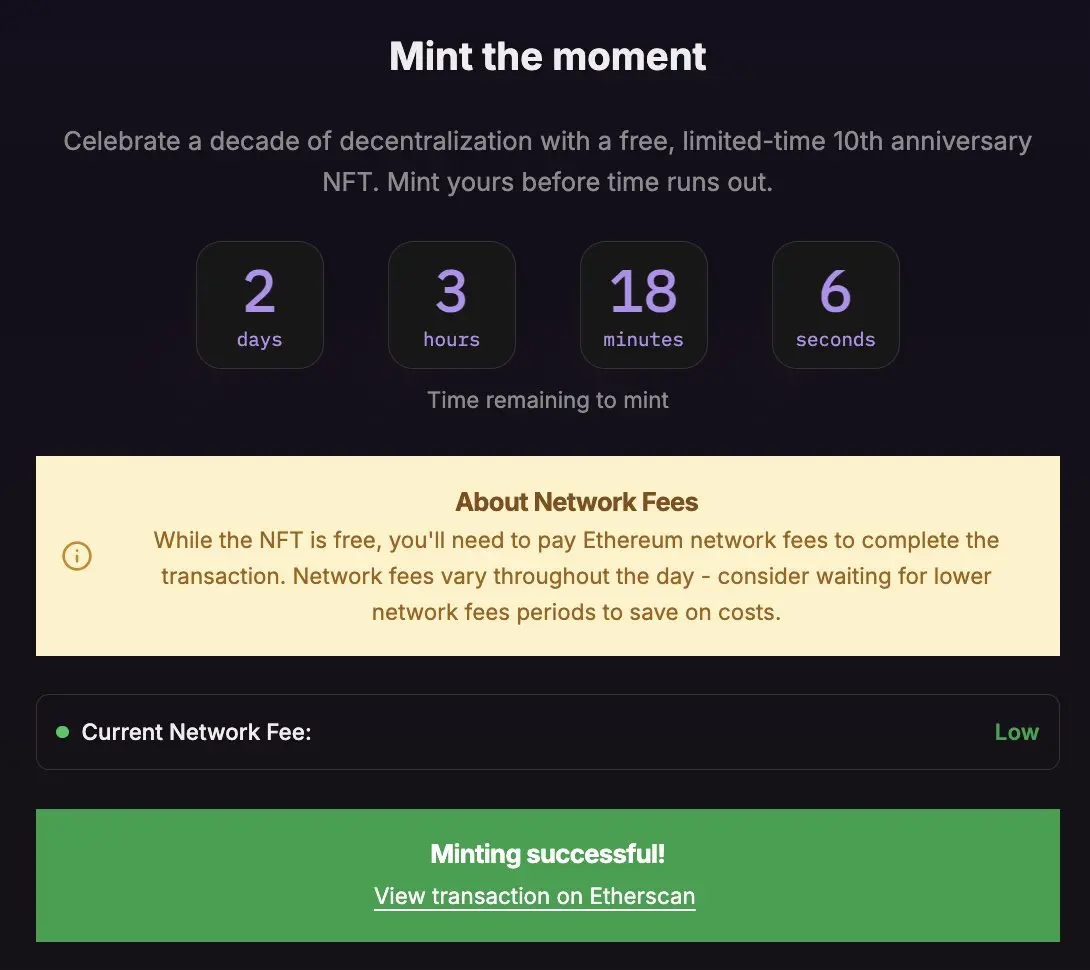The width and height of the screenshot is (1090, 970).
Task: Select the hours countdown box
Action: tap(452, 305)
